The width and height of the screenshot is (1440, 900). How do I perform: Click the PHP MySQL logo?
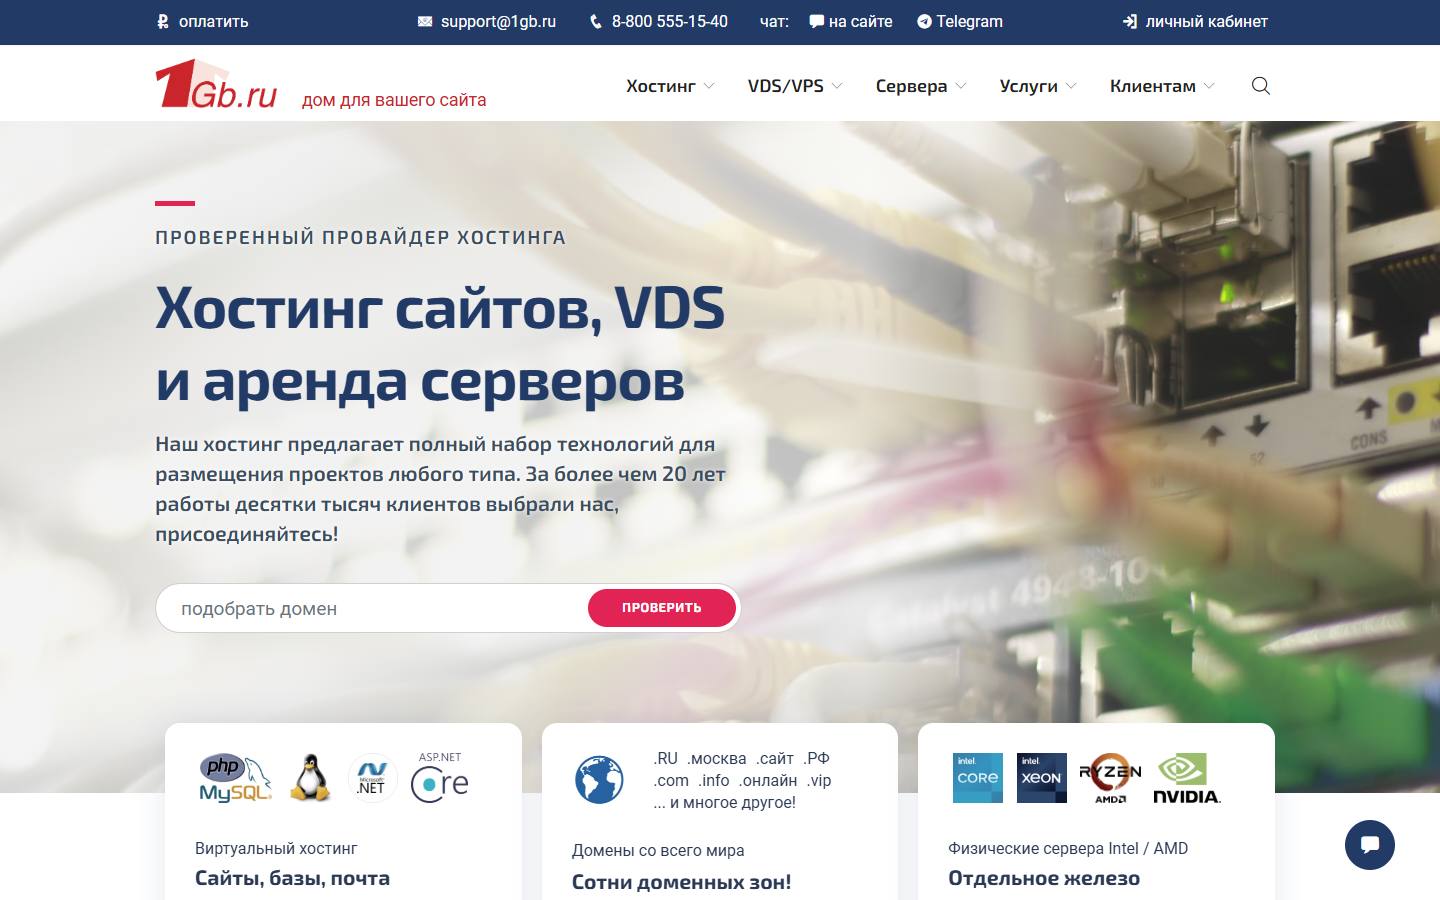(235, 778)
